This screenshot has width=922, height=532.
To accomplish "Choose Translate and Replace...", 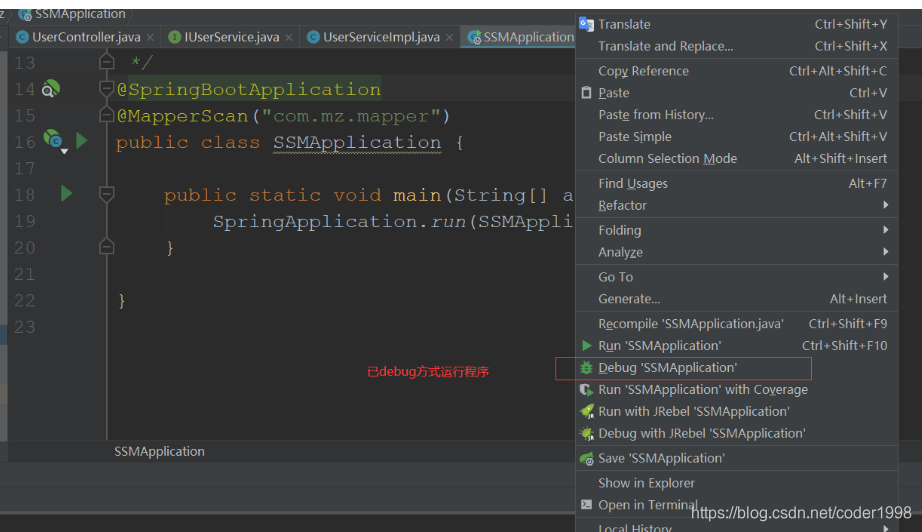I will pyautogui.click(x=737, y=46).
